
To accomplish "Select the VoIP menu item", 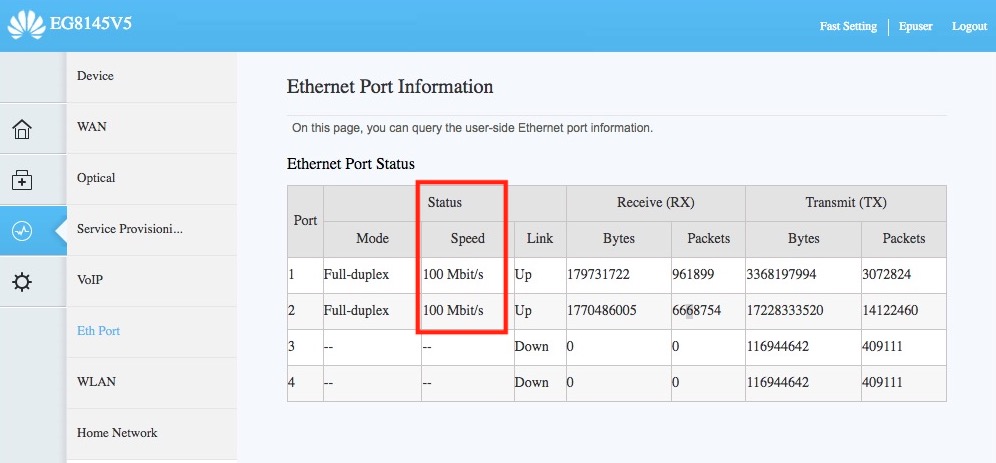I will pyautogui.click(x=90, y=280).
